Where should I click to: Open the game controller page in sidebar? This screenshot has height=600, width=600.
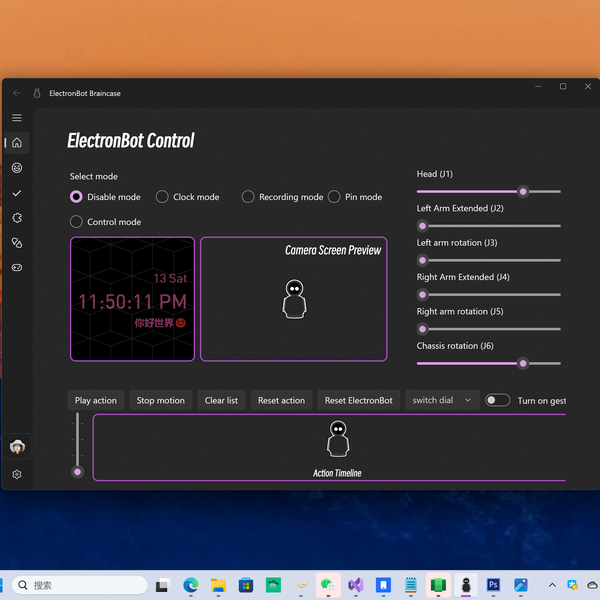click(17, 267)
